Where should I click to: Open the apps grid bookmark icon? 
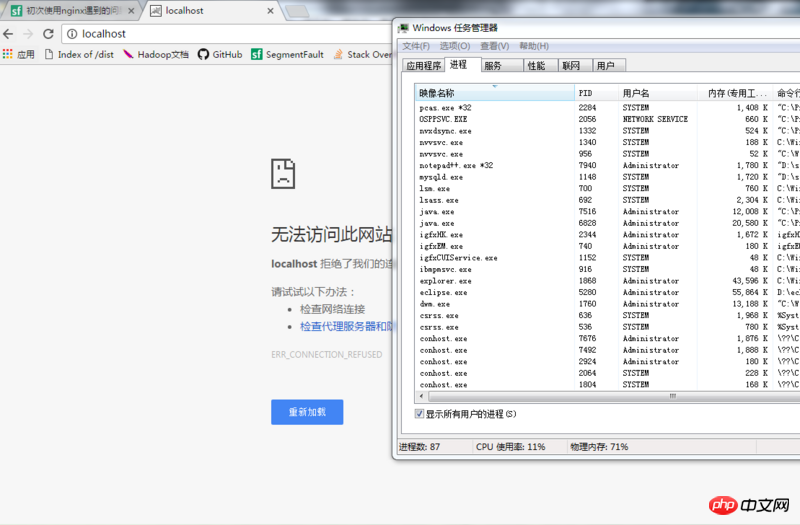[x=7, y=54]
